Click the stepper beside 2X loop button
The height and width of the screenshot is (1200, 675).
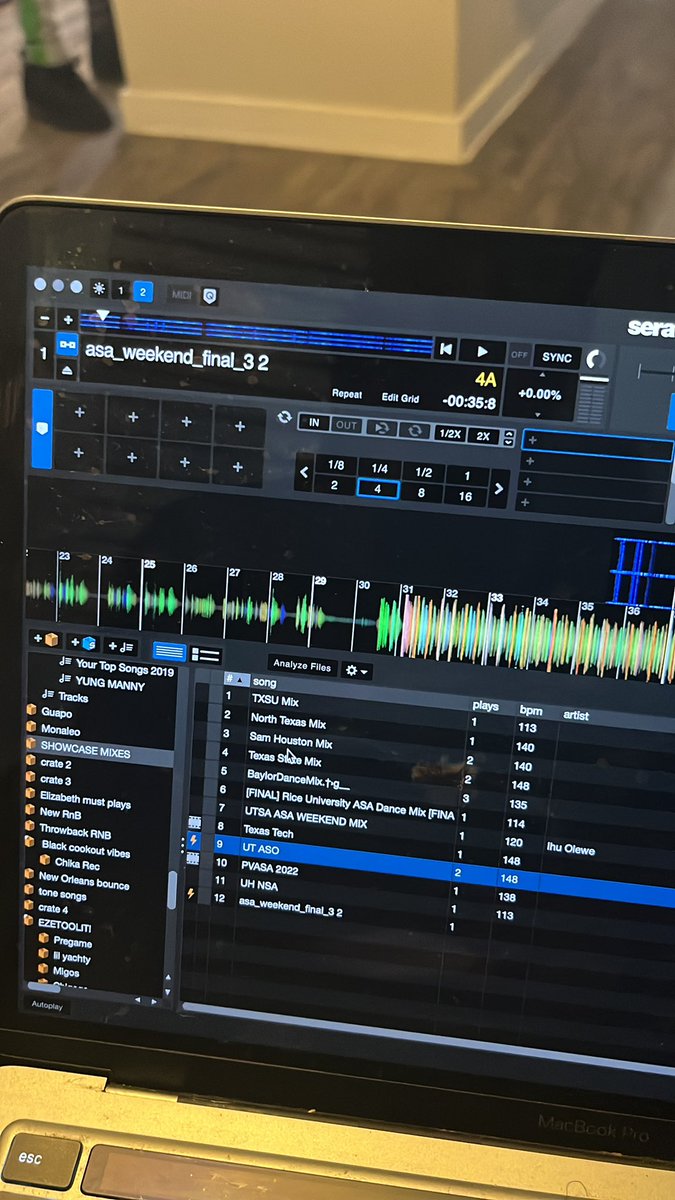[509, 438]
